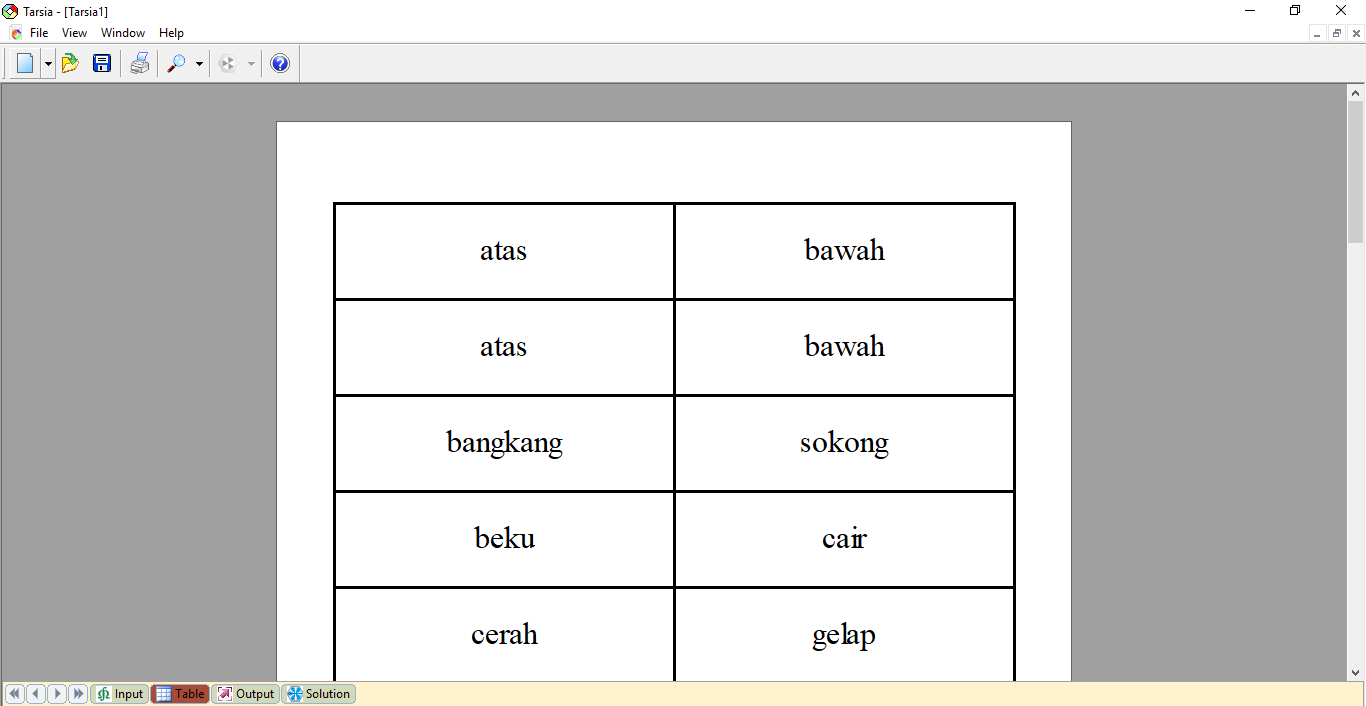This screenshot has height=706, width=1366.
Task: Open the View menu
Action: click(x=74, y=33)
